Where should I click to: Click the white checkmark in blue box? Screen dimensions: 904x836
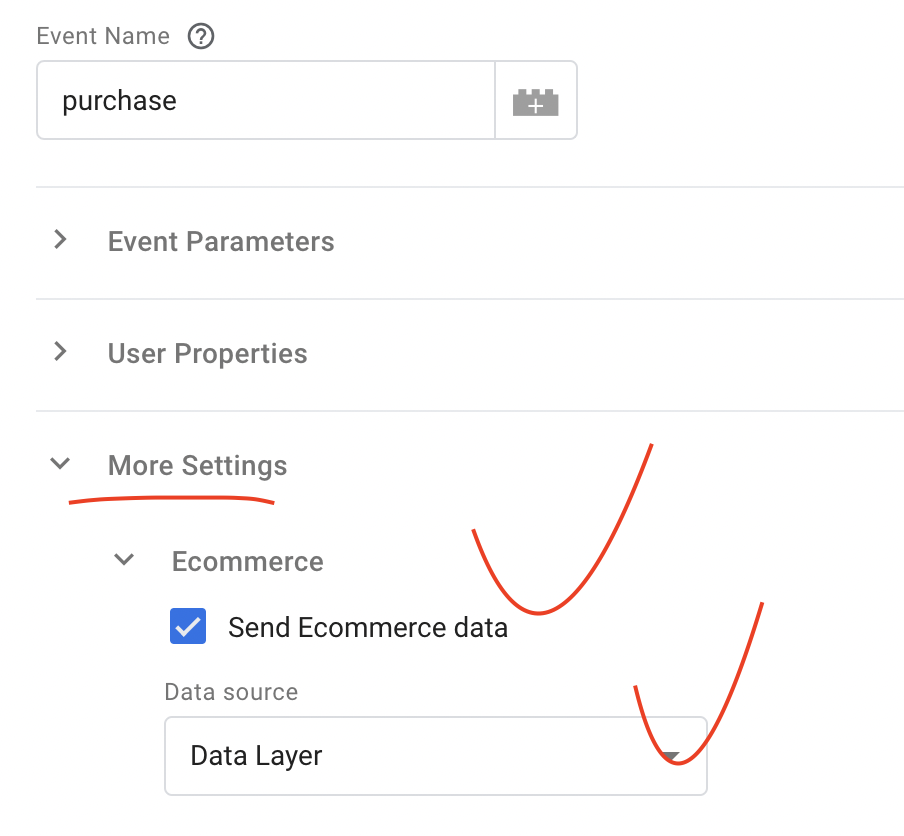coord(188,627)
